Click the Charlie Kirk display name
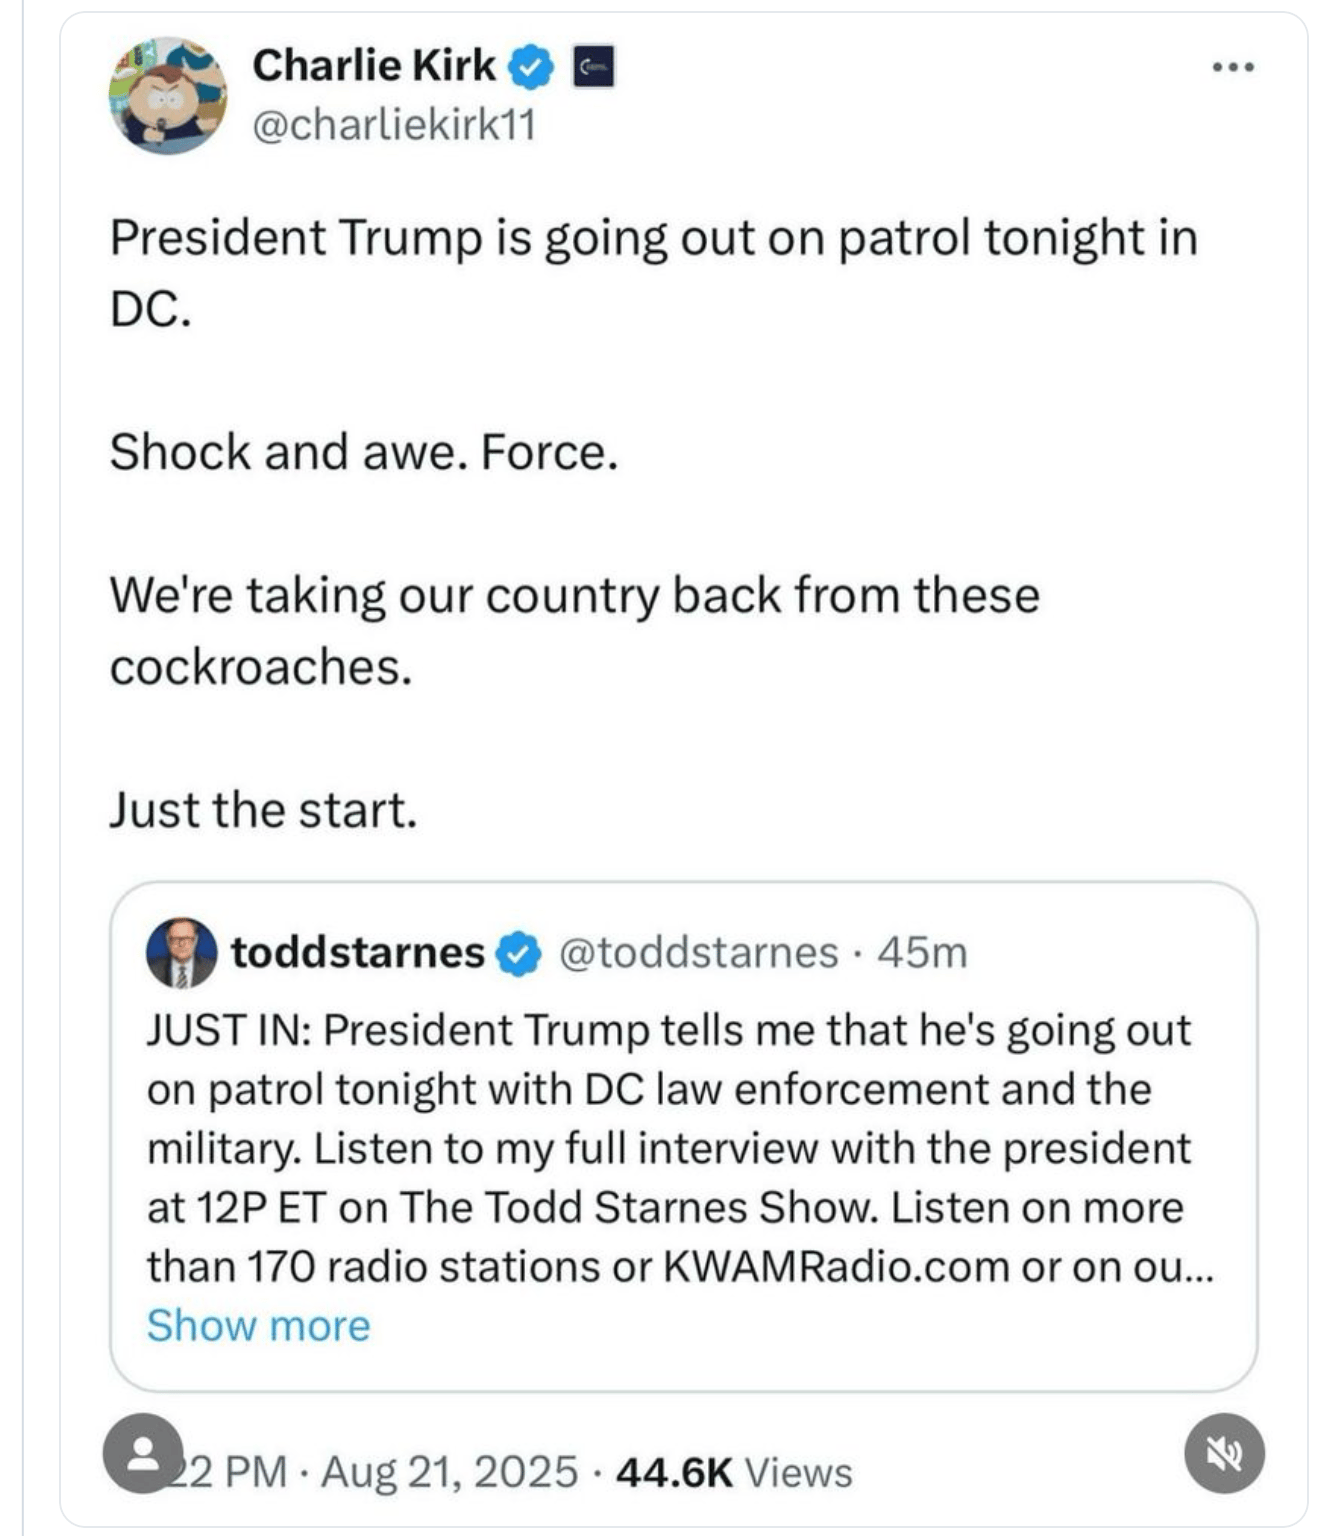 click(x=373, y=66)
